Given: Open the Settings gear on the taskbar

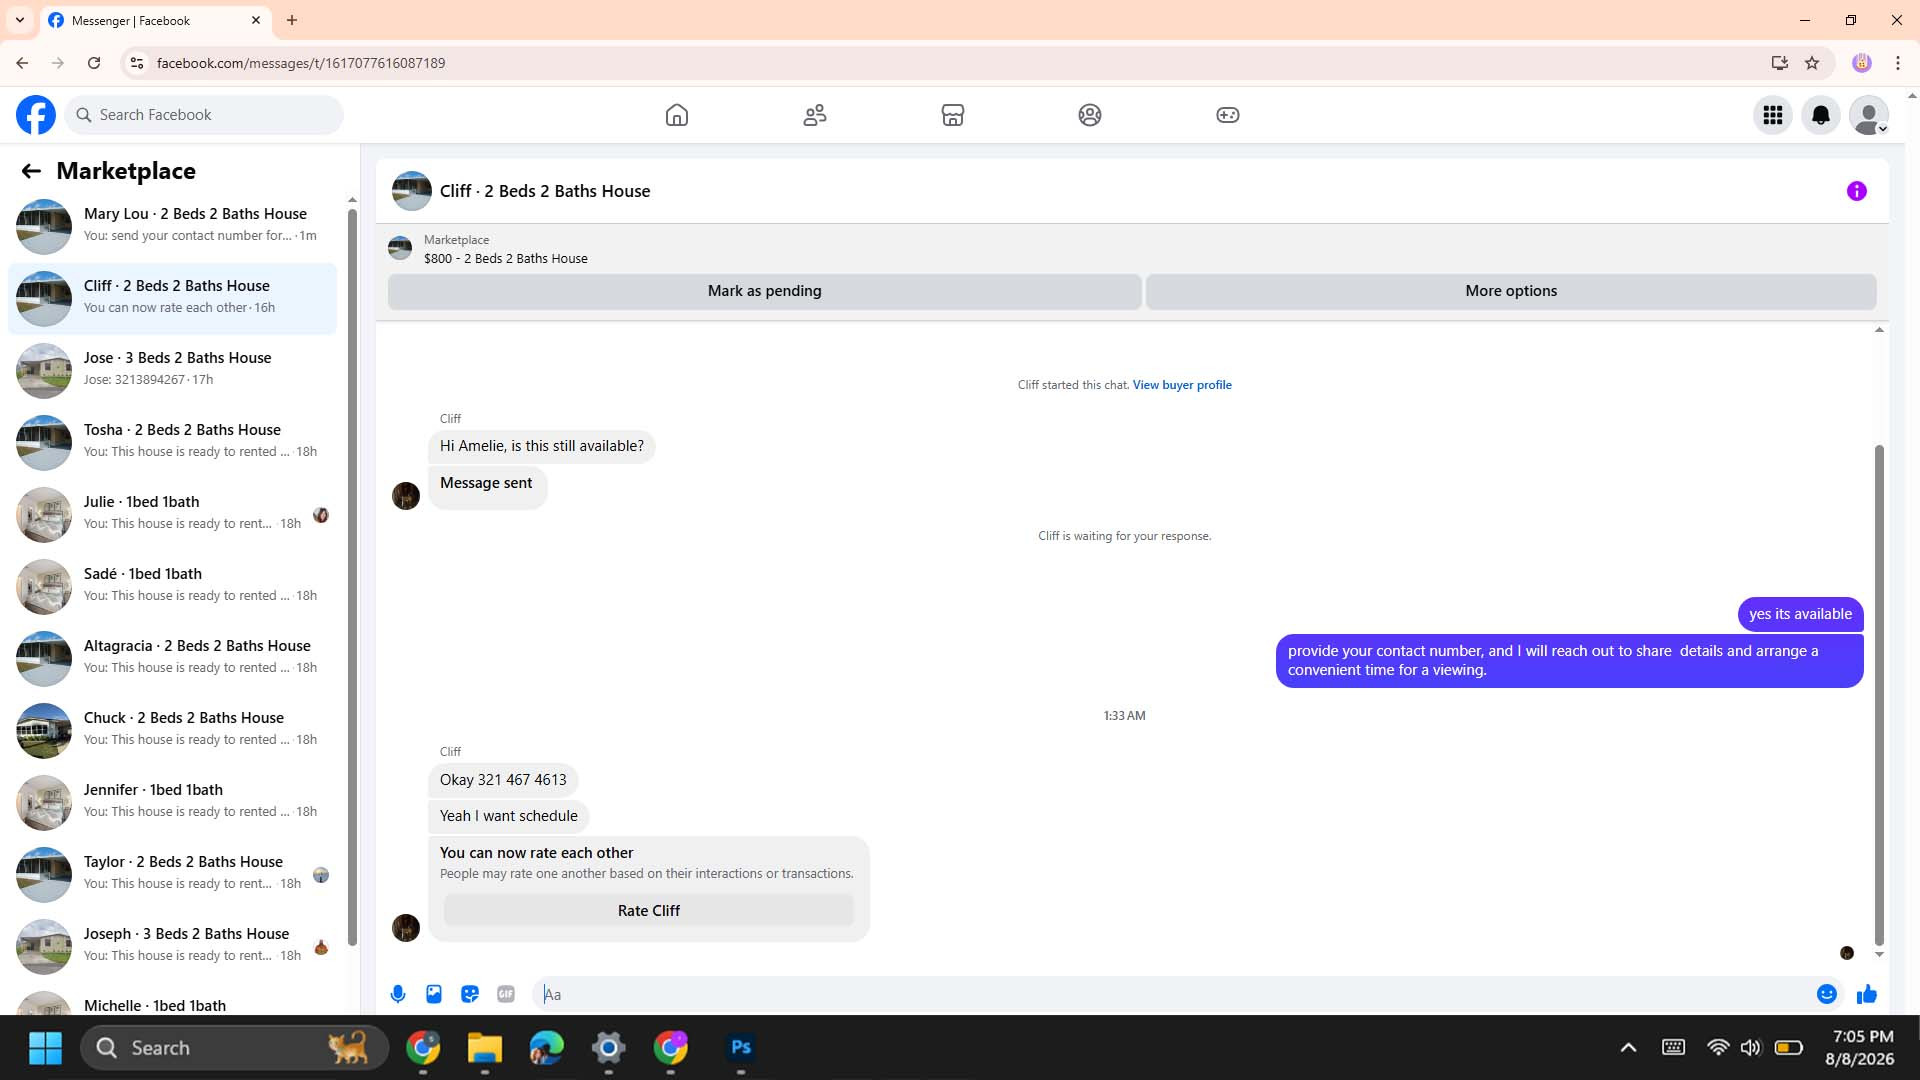Looking at the screenshot, I should [x=608, y=1048].
